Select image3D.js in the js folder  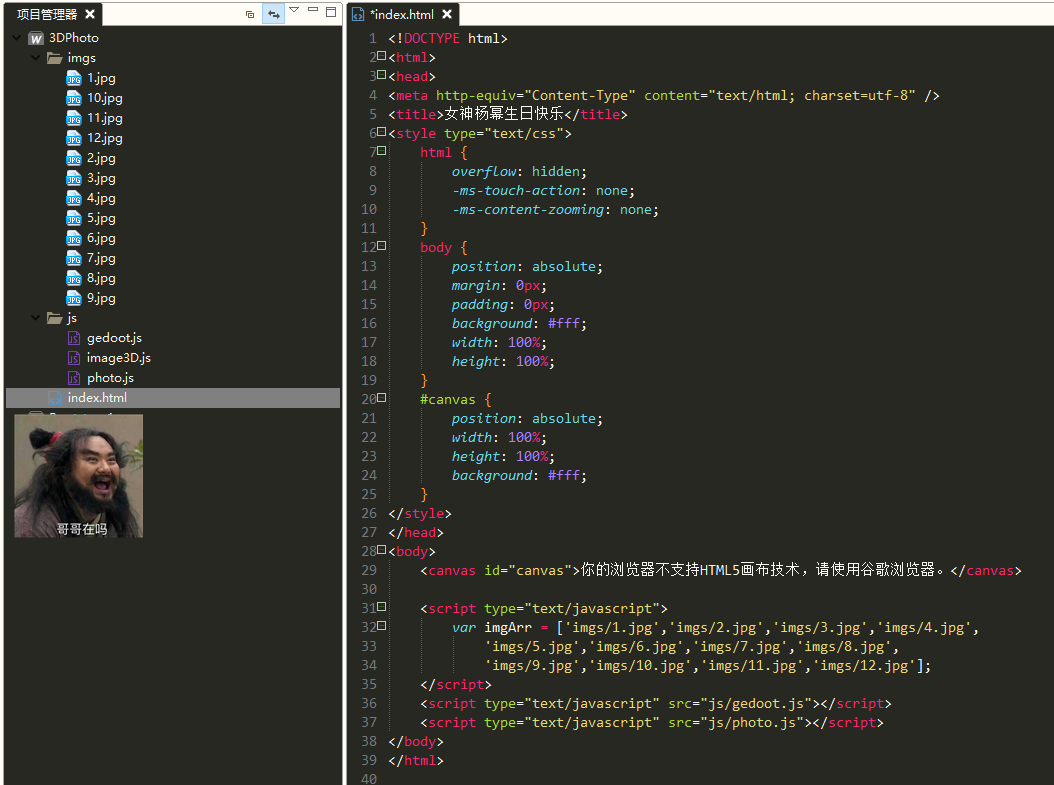pyautogui.click(x=118, y=358)
